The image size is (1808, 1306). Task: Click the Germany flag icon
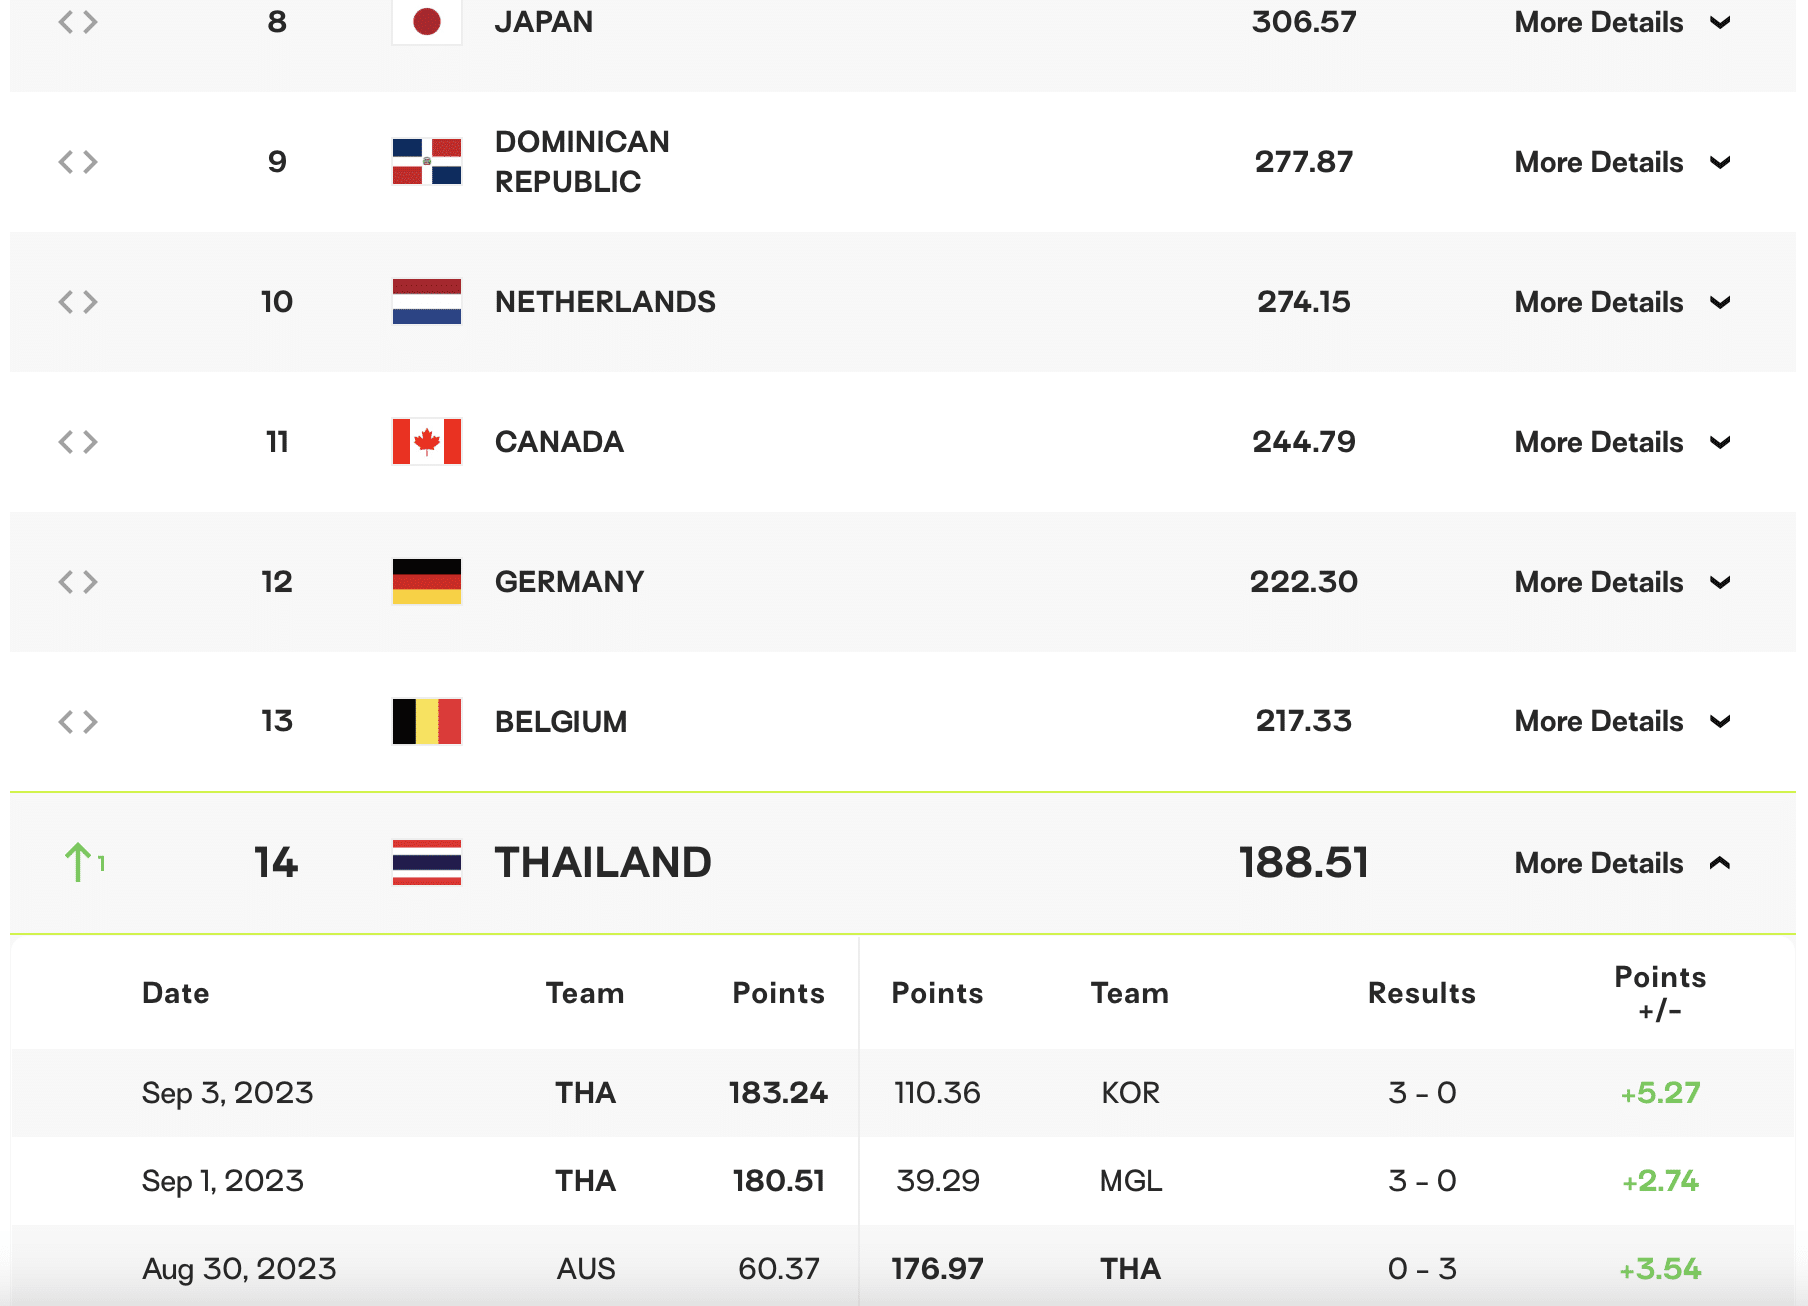click(x=427, y=582)
